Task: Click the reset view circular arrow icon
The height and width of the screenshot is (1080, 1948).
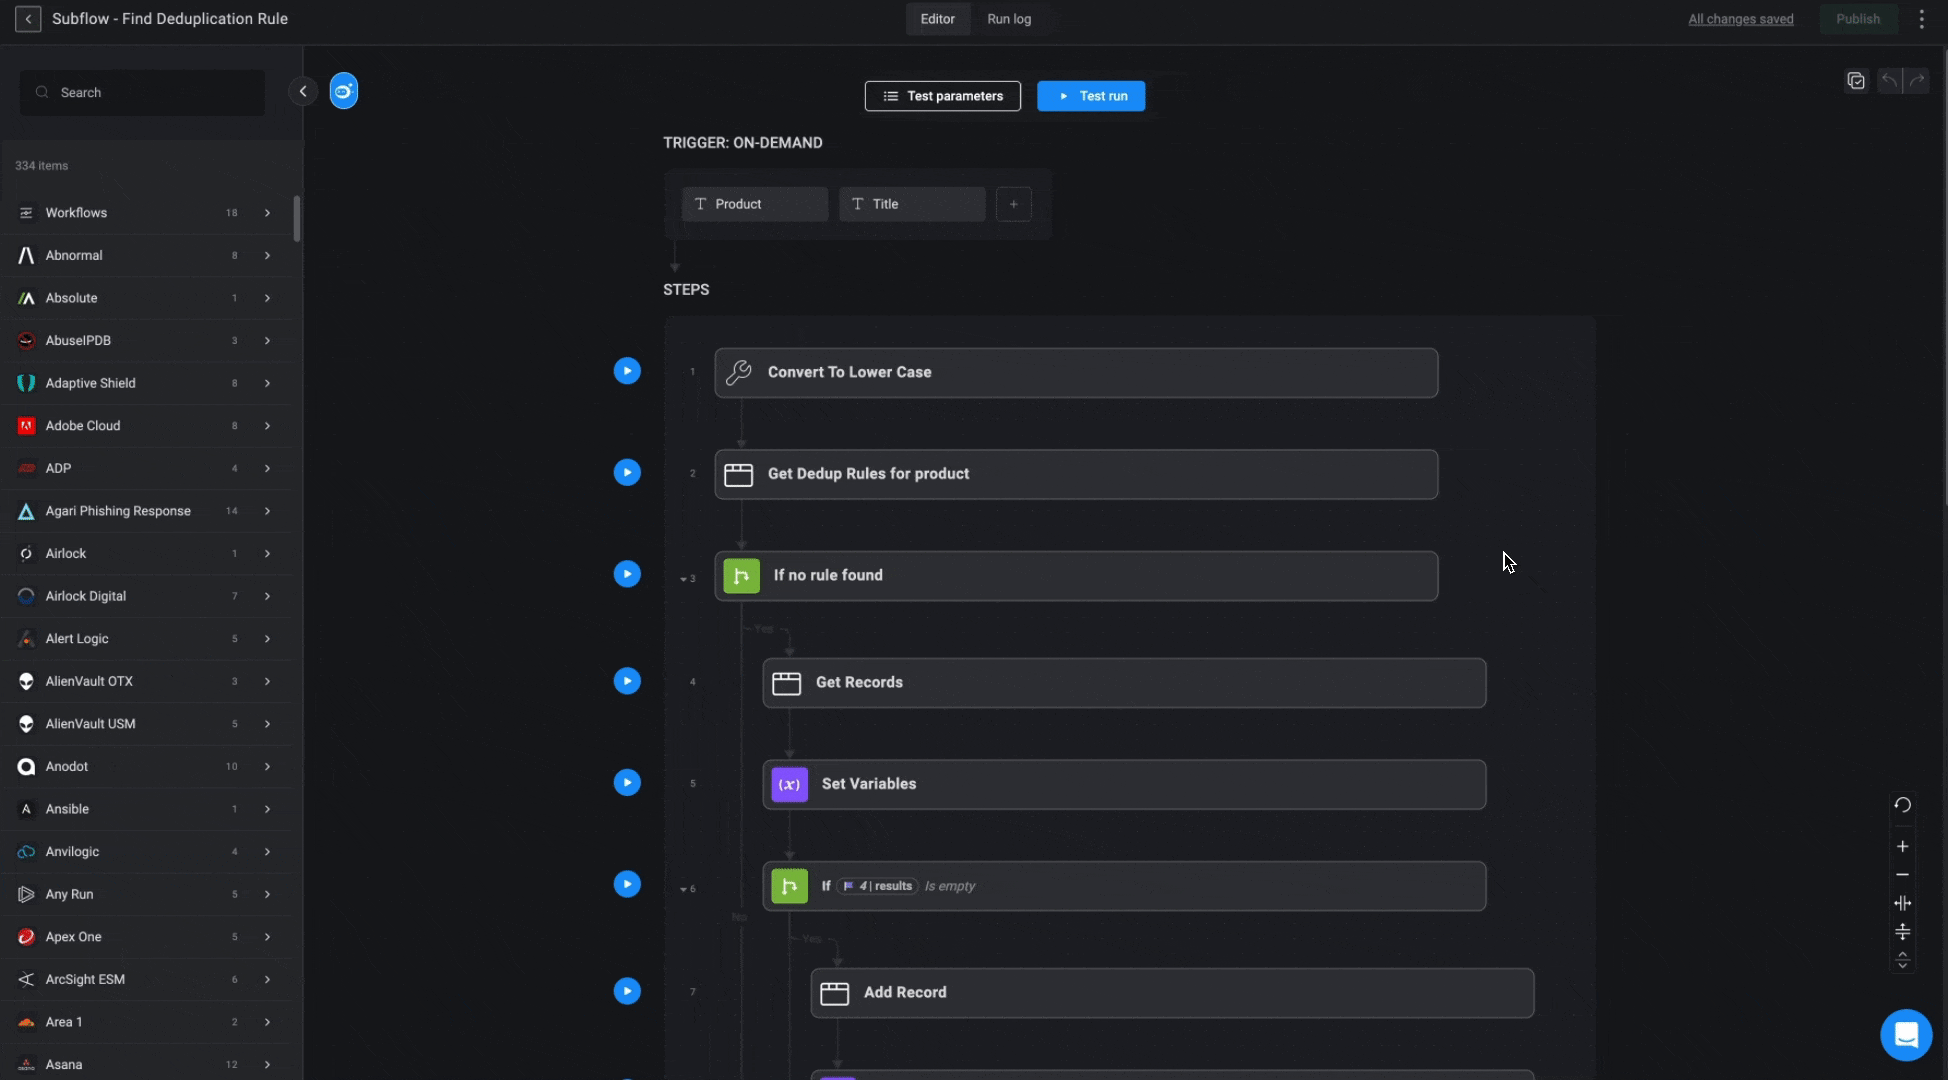Action: click(x=1902, y=805)
